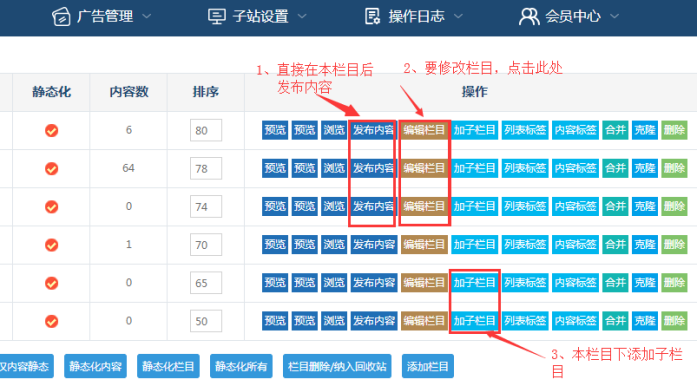Click the 广告管理 icon in top navigation
697x387 pixels.
pos(61,17)
